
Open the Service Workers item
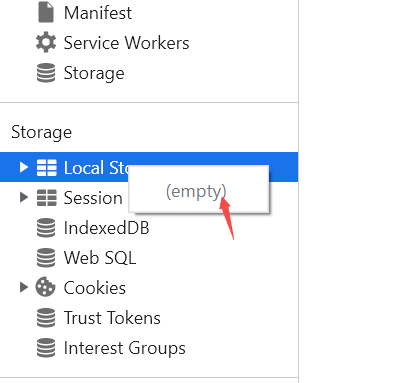(127, 43)
